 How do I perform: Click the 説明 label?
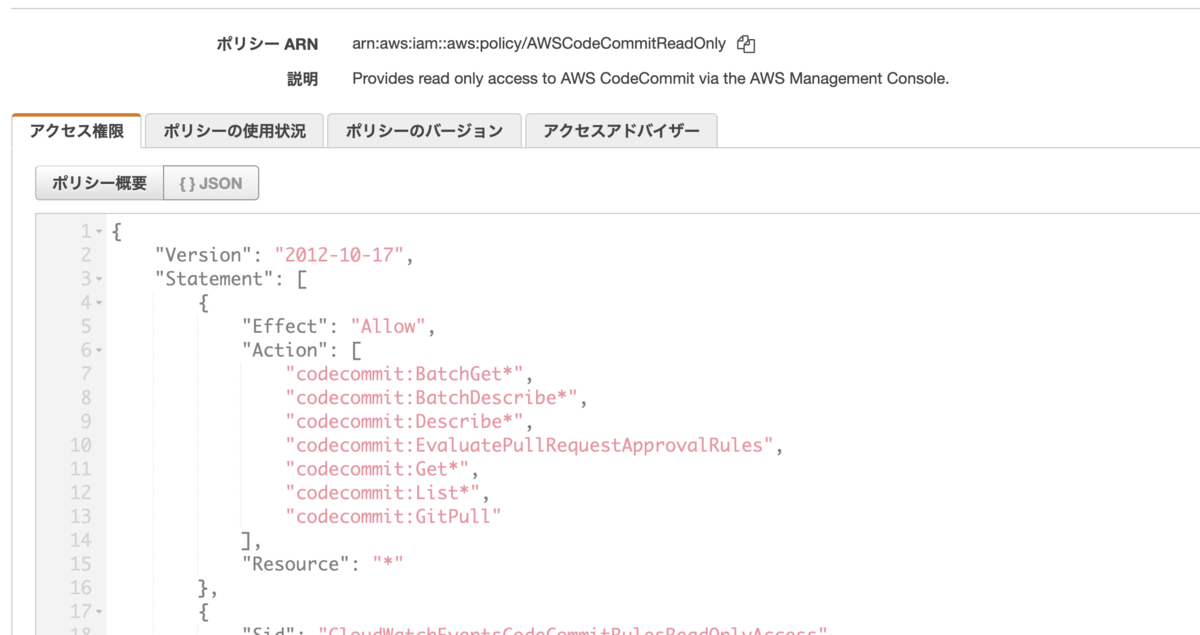302,78
